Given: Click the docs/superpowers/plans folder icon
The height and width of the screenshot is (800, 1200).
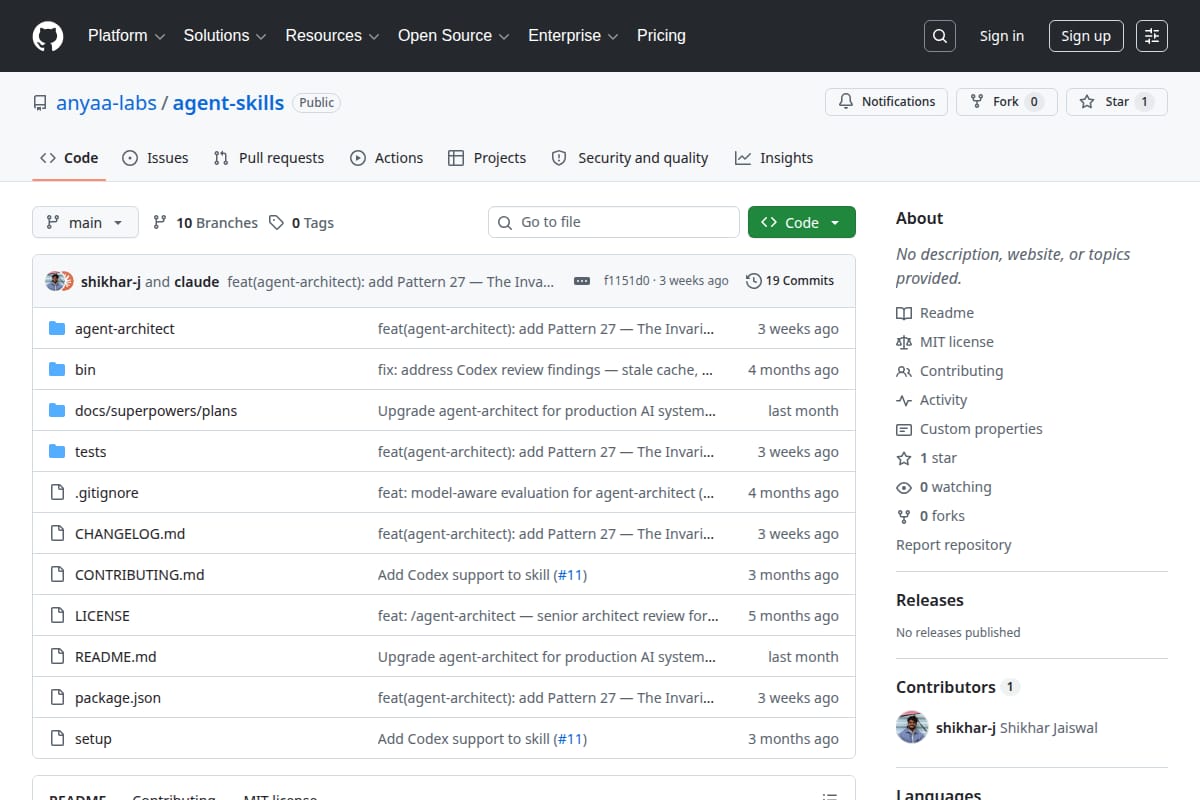Looking at the screenshot, I should click(57, 411).
